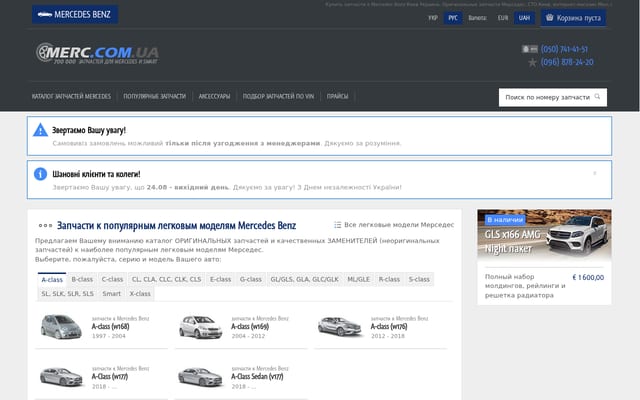The height and width of the screenshot is (400, 640).
Task: Open A-class (w169) parts link
Action: 250,327
